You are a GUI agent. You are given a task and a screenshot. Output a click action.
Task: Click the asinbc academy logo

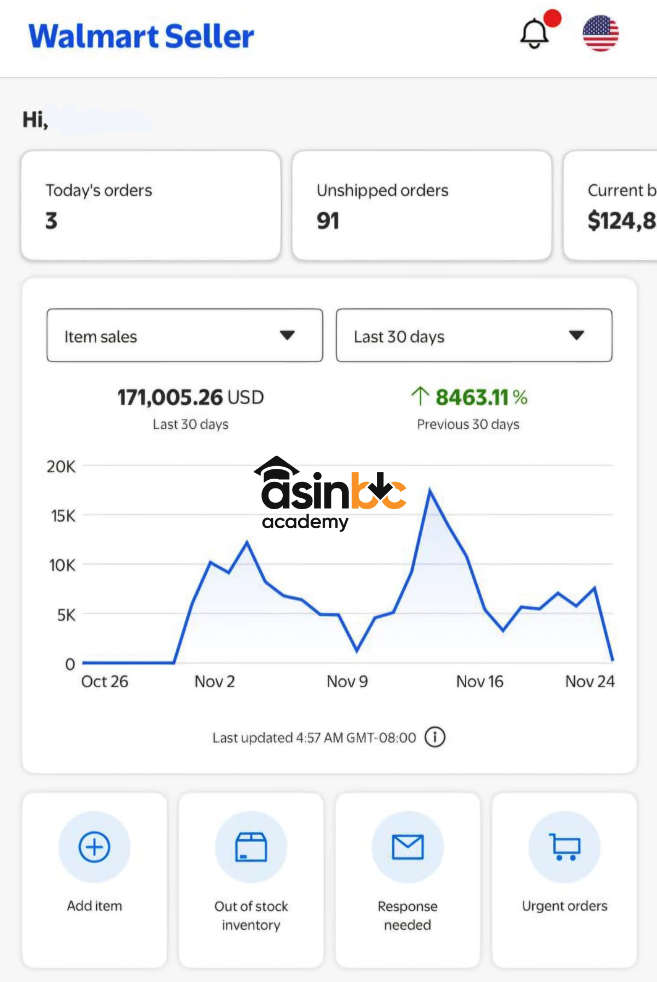tap(329, 494)
